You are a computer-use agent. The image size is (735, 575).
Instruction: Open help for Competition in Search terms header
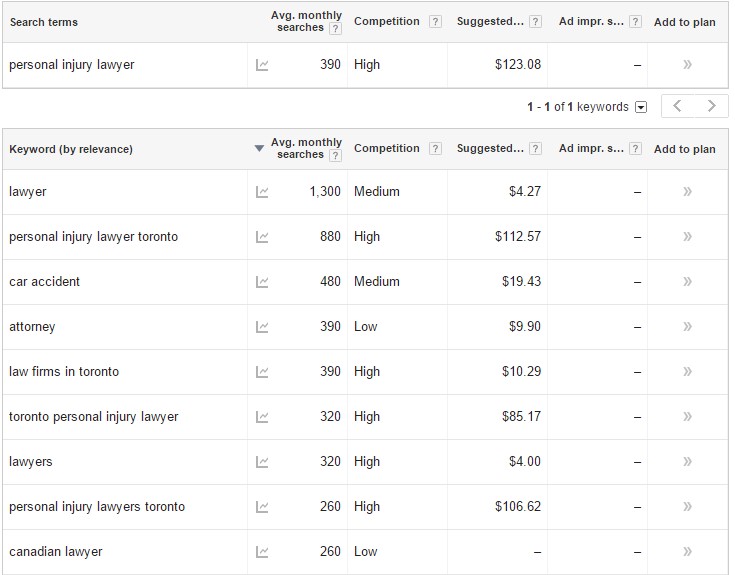point(435,22)
